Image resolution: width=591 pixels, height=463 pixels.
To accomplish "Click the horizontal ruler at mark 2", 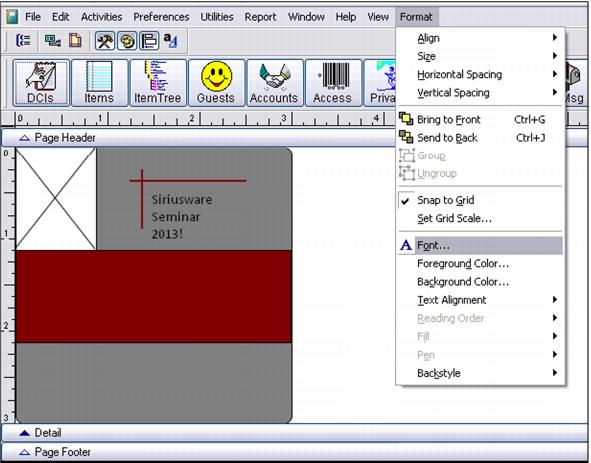I will pyautogui.click(x=191, y=118).
